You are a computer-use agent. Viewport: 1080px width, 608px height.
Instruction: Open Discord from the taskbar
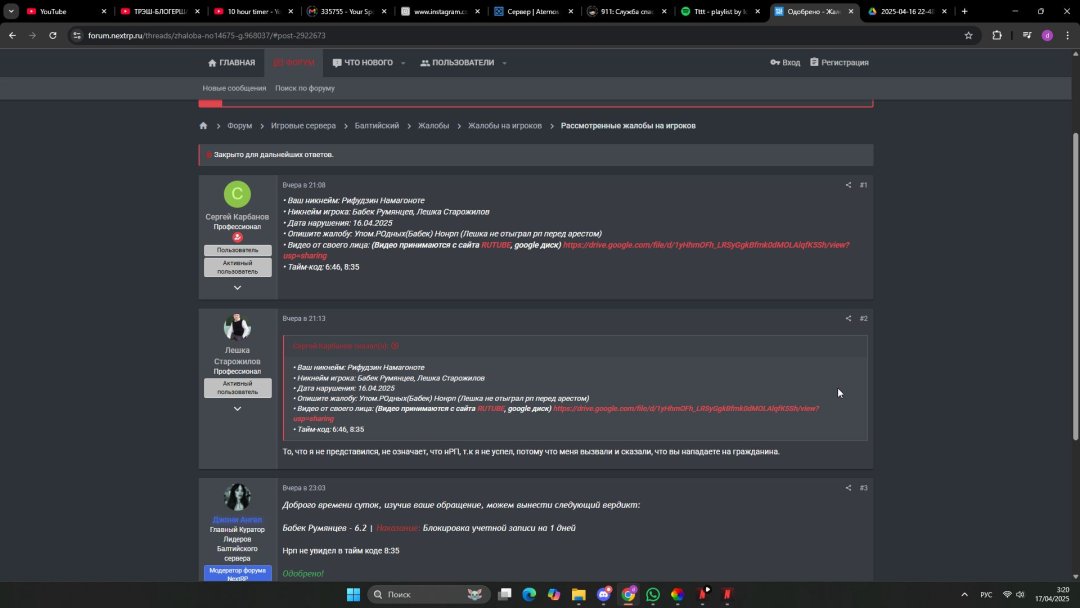[x=603, y=594]
